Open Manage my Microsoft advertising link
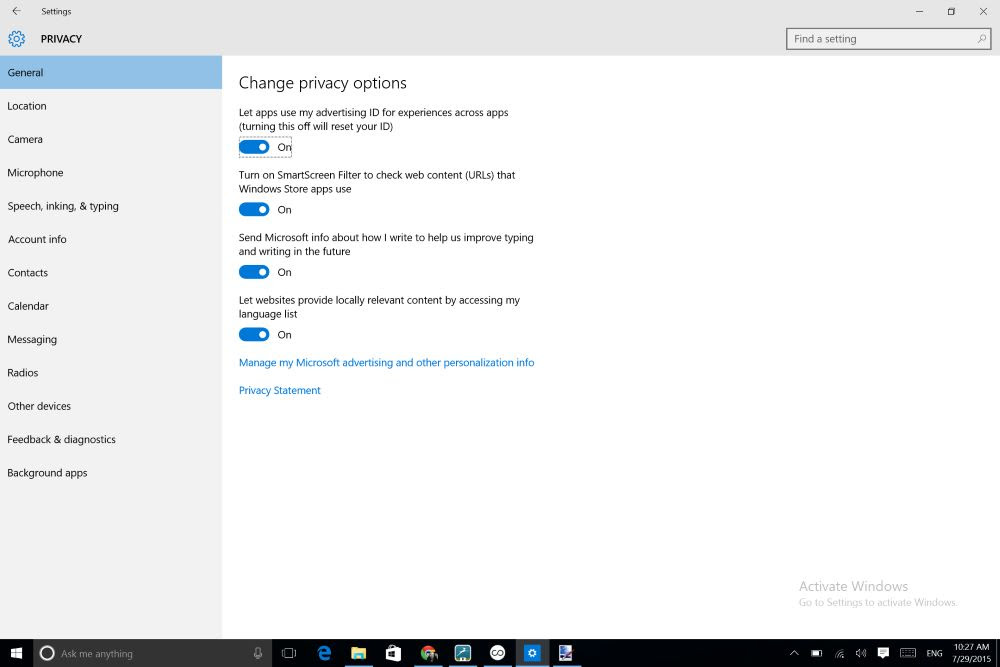Viewport: 1000px width, 667px height. pyautogui.click(x=386, y=362)
